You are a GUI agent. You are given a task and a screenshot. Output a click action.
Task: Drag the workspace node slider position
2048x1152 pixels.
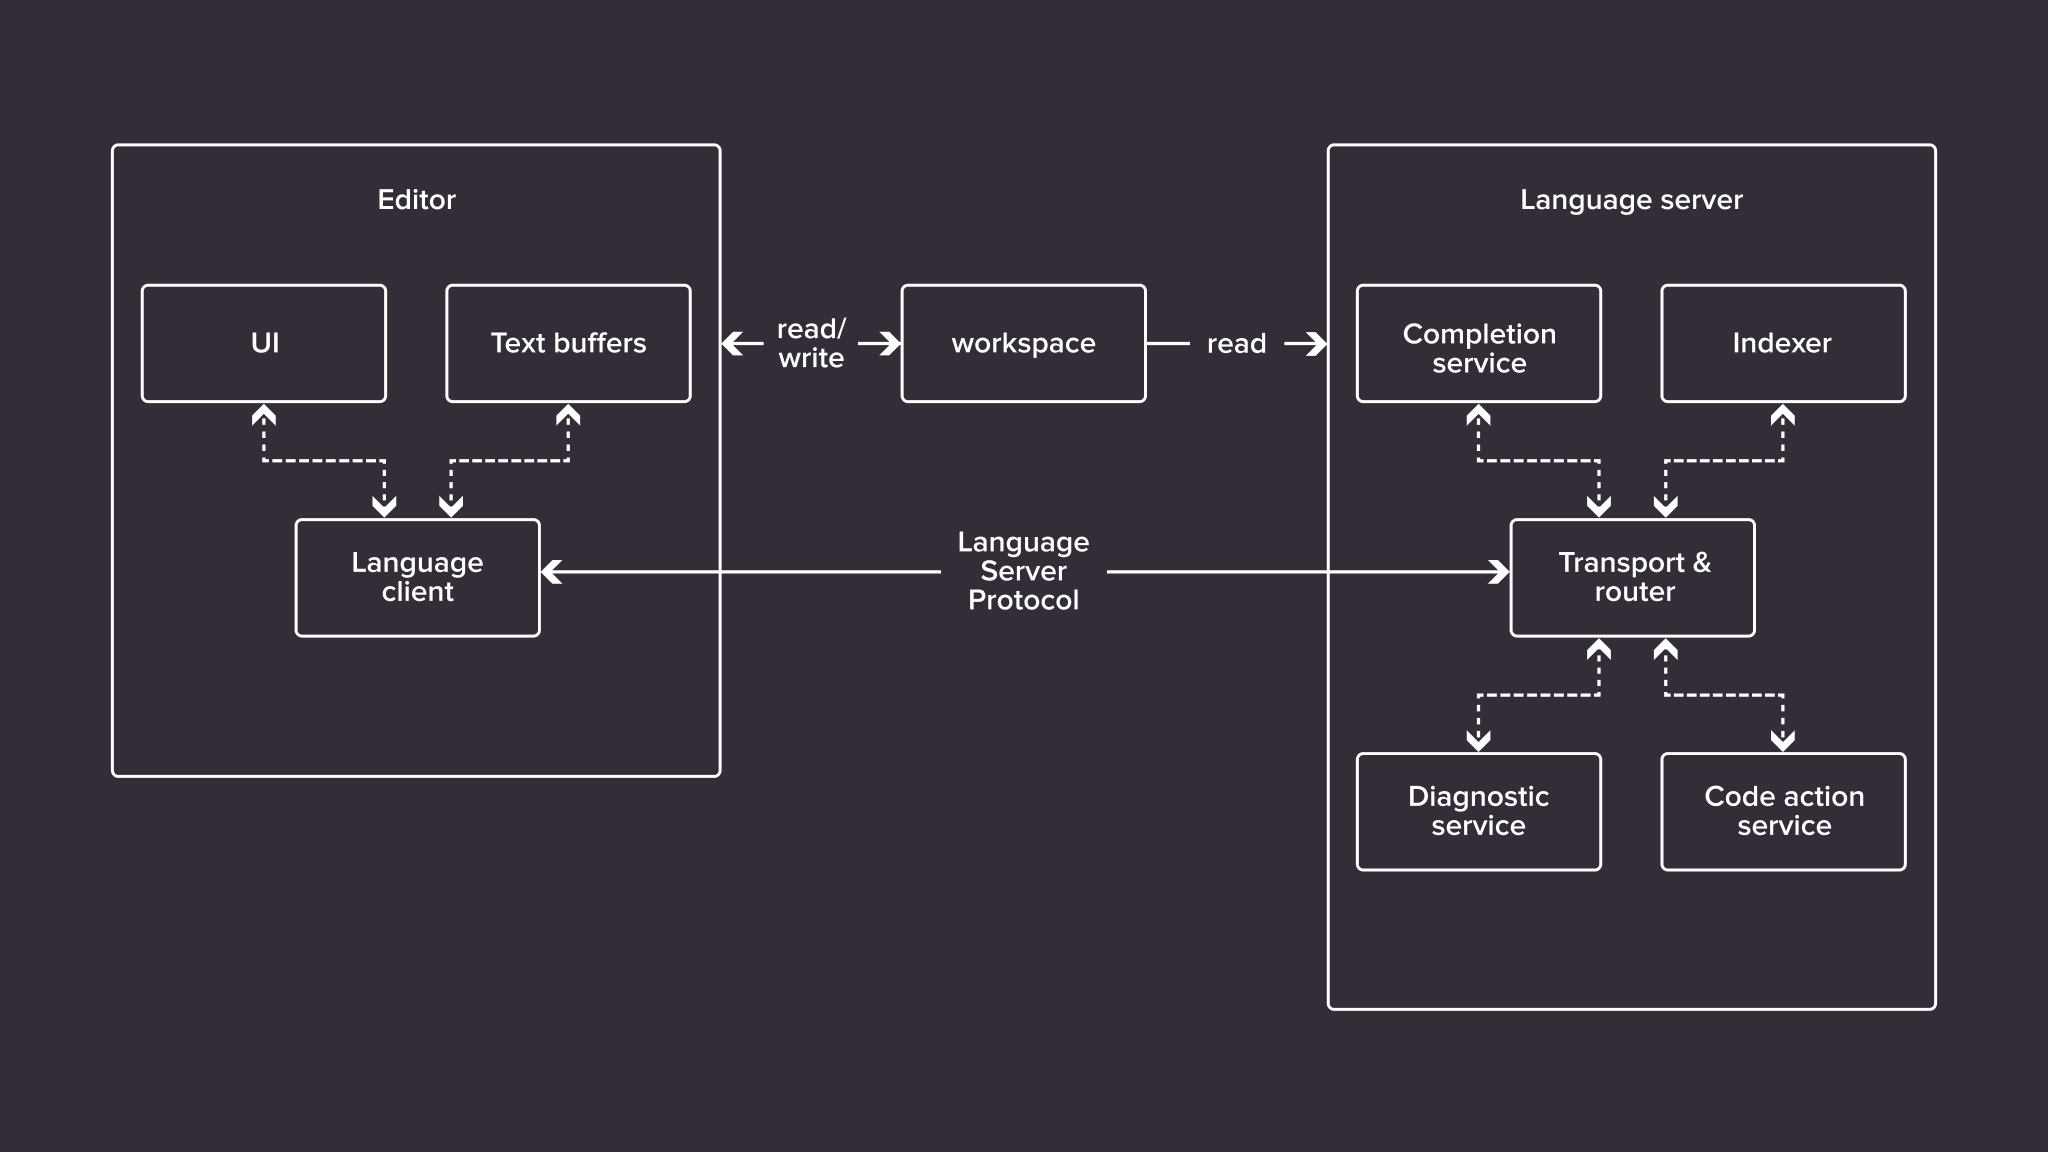(x=1024, y=342)
